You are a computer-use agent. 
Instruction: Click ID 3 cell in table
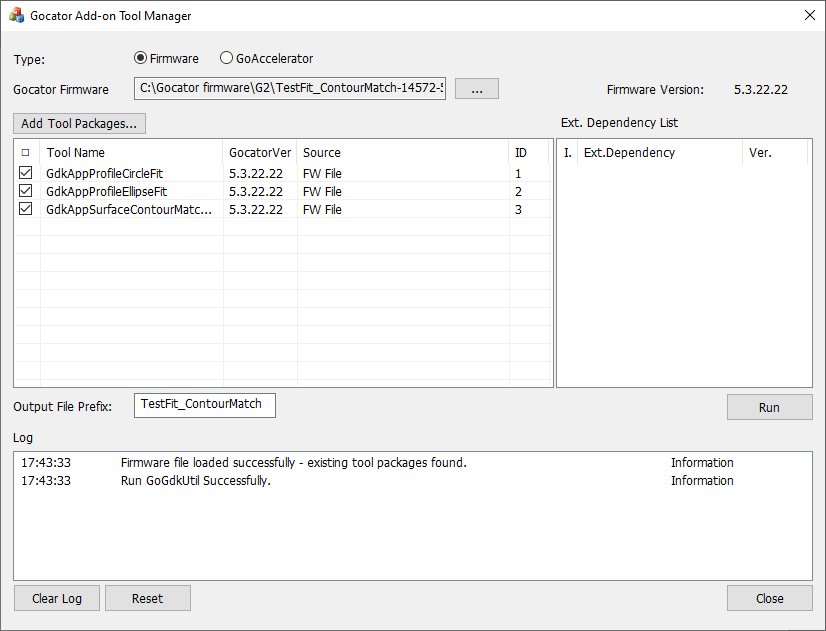pyautogui.click(x=518, y=209)
